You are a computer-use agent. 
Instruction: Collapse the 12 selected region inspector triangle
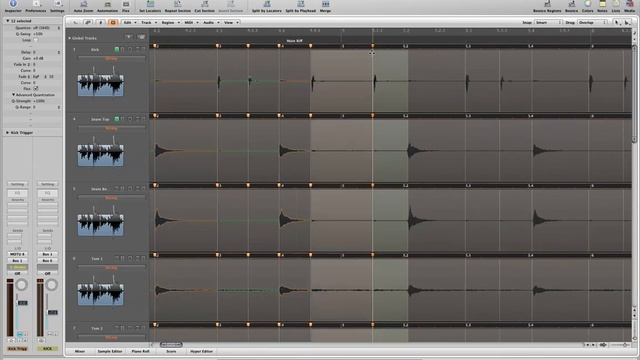(x=8, y=20)
